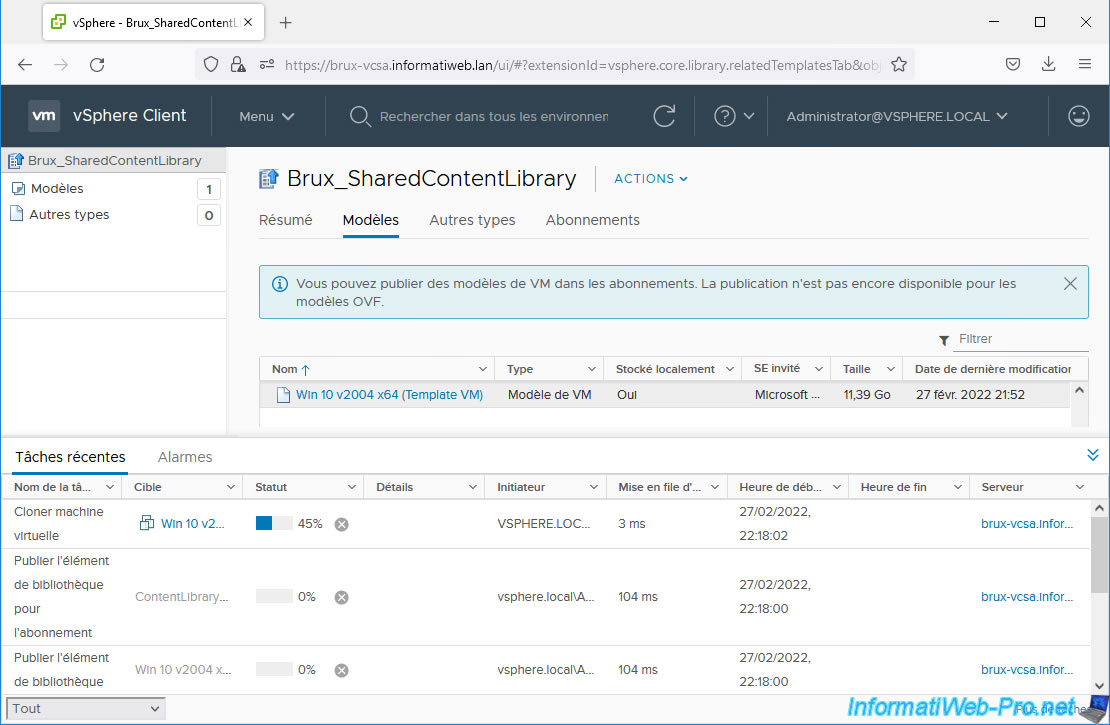Image resolution: width=1110 pixels, height=725 pixels.
Task: Open the SE invité column chevron
Action: (818, 369)
